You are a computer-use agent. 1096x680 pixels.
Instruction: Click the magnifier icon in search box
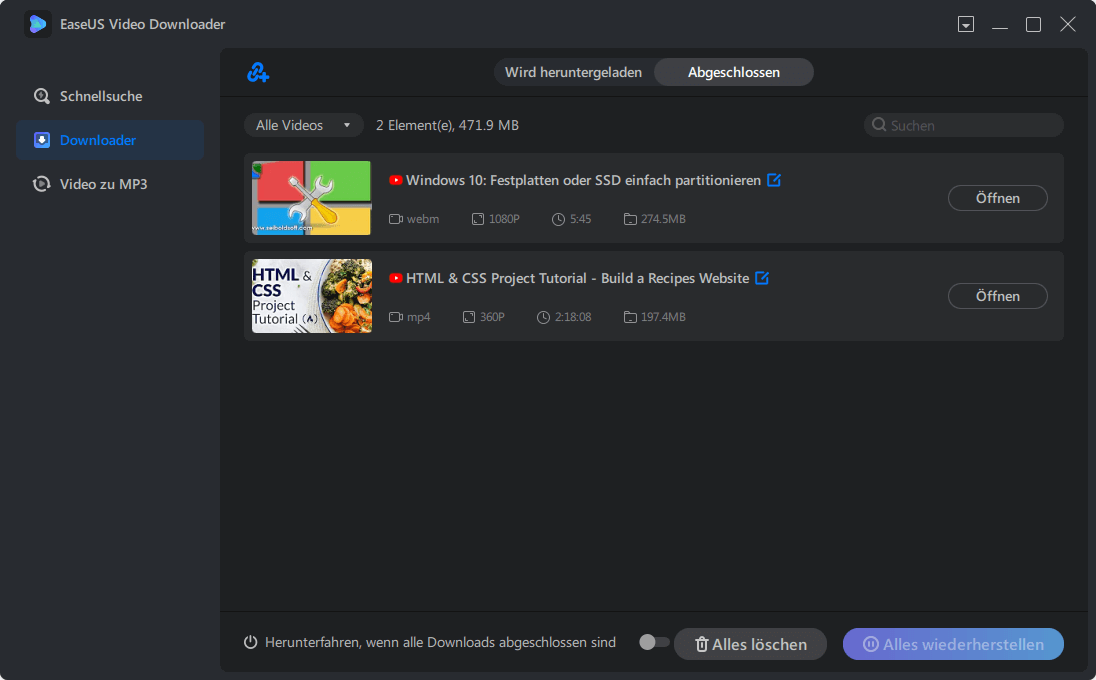coord(879,125)
